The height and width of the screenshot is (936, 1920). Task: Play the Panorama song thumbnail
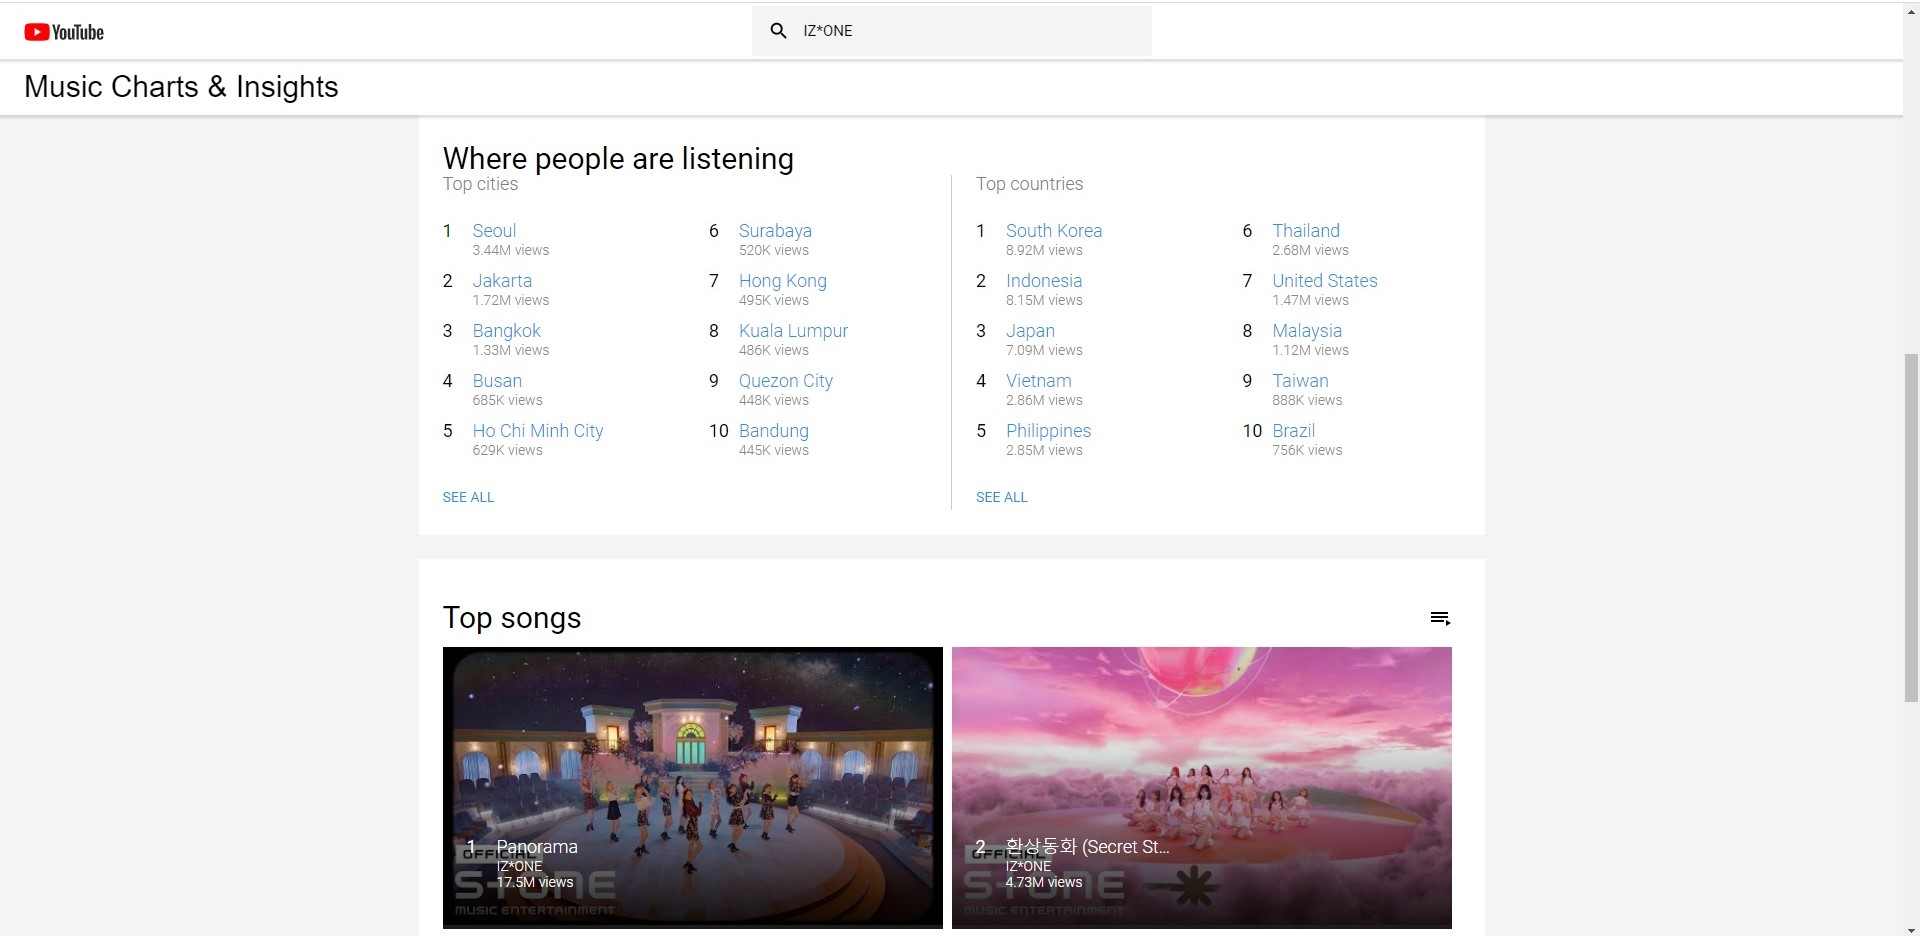point(692,787)
